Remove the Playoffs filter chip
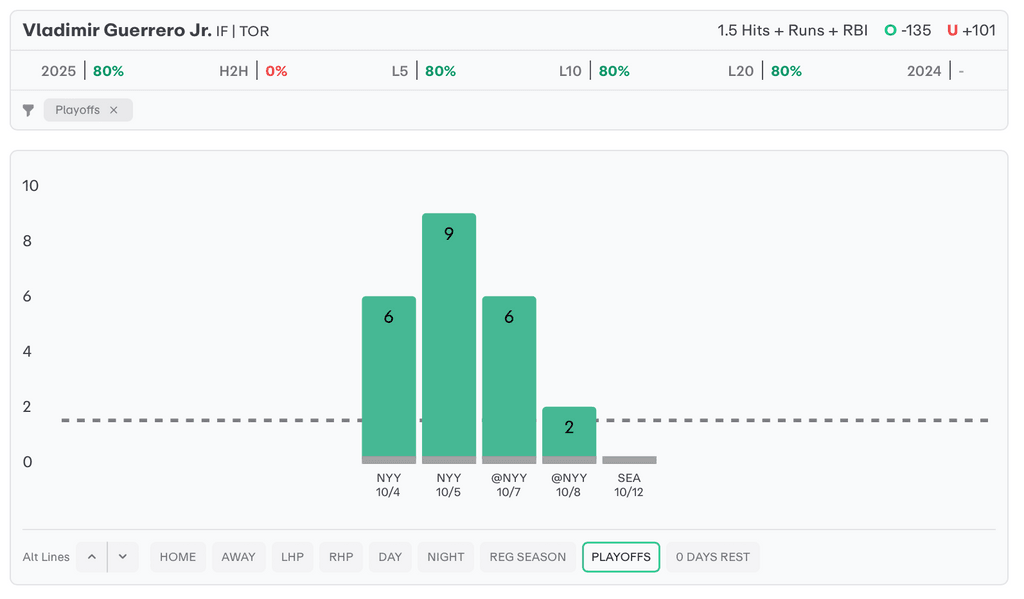The height and width of the screenshot is (599, 1024). pos(114,110)
